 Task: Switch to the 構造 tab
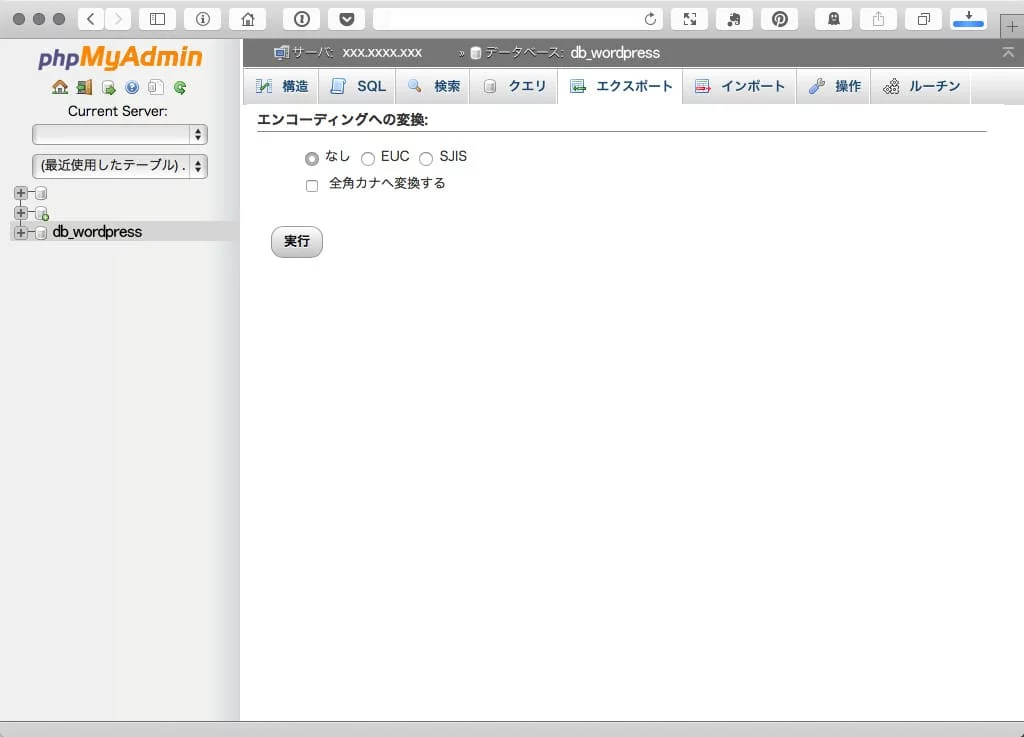(x=281, y=86)
